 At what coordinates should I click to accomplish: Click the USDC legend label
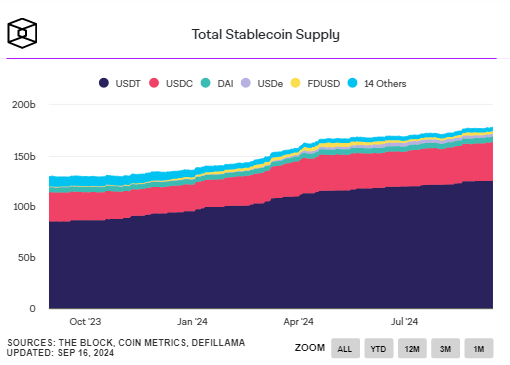(x=179, y=83)
